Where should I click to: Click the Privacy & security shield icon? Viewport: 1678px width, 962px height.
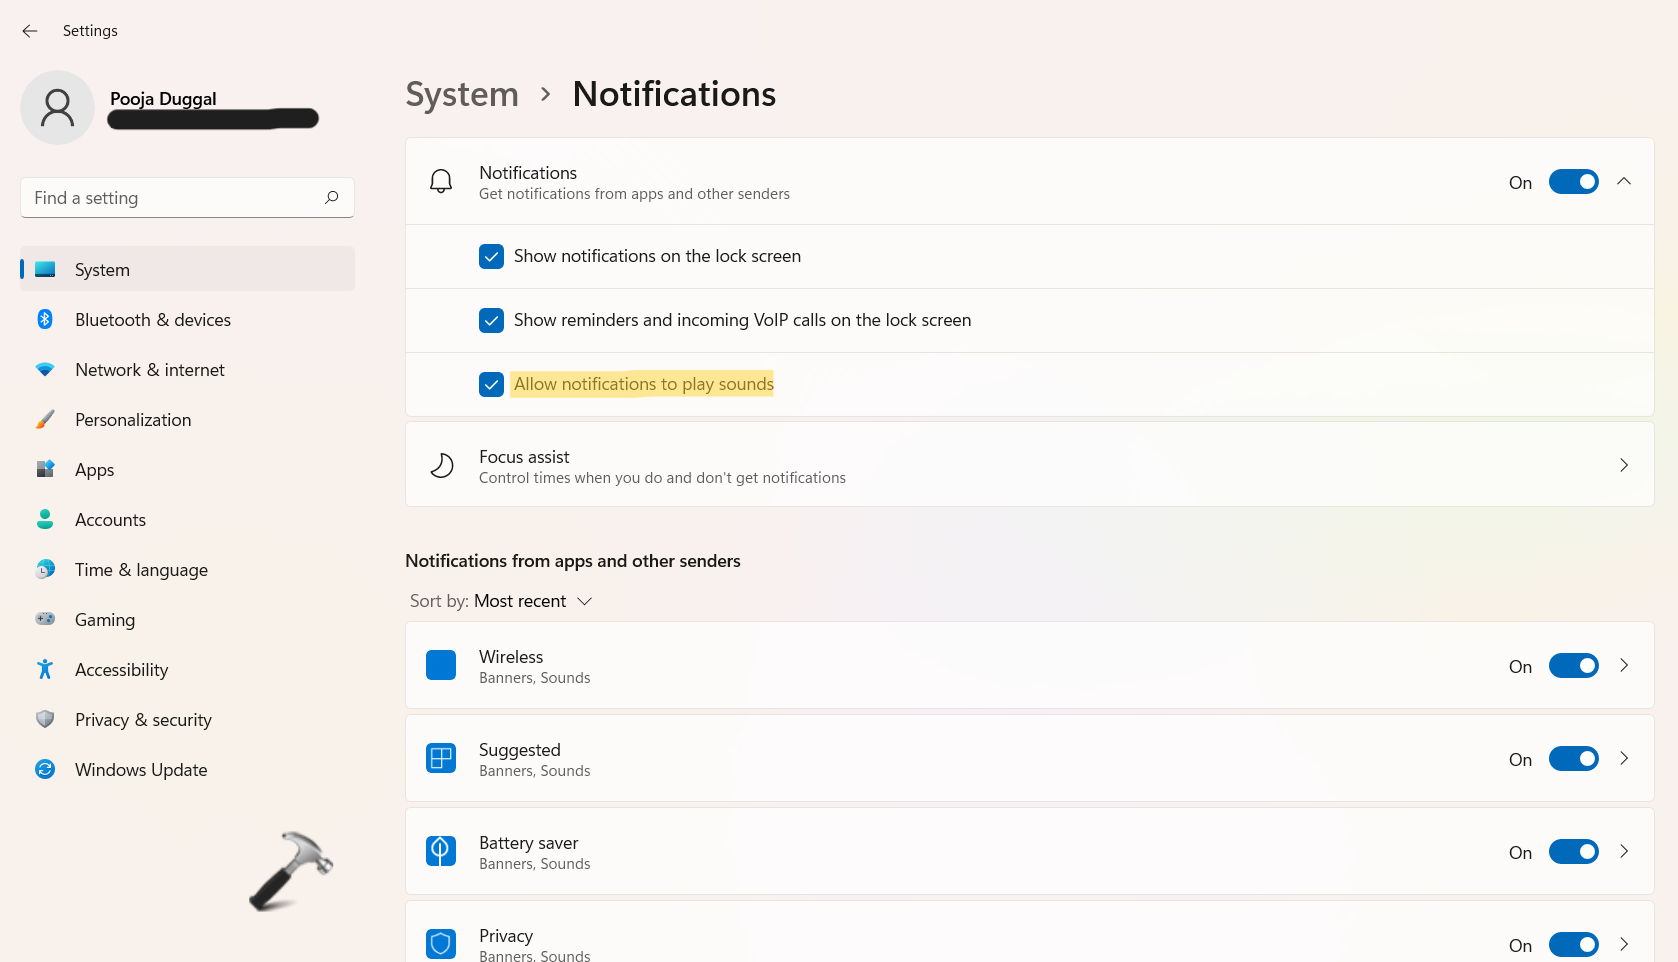(45, 720)
